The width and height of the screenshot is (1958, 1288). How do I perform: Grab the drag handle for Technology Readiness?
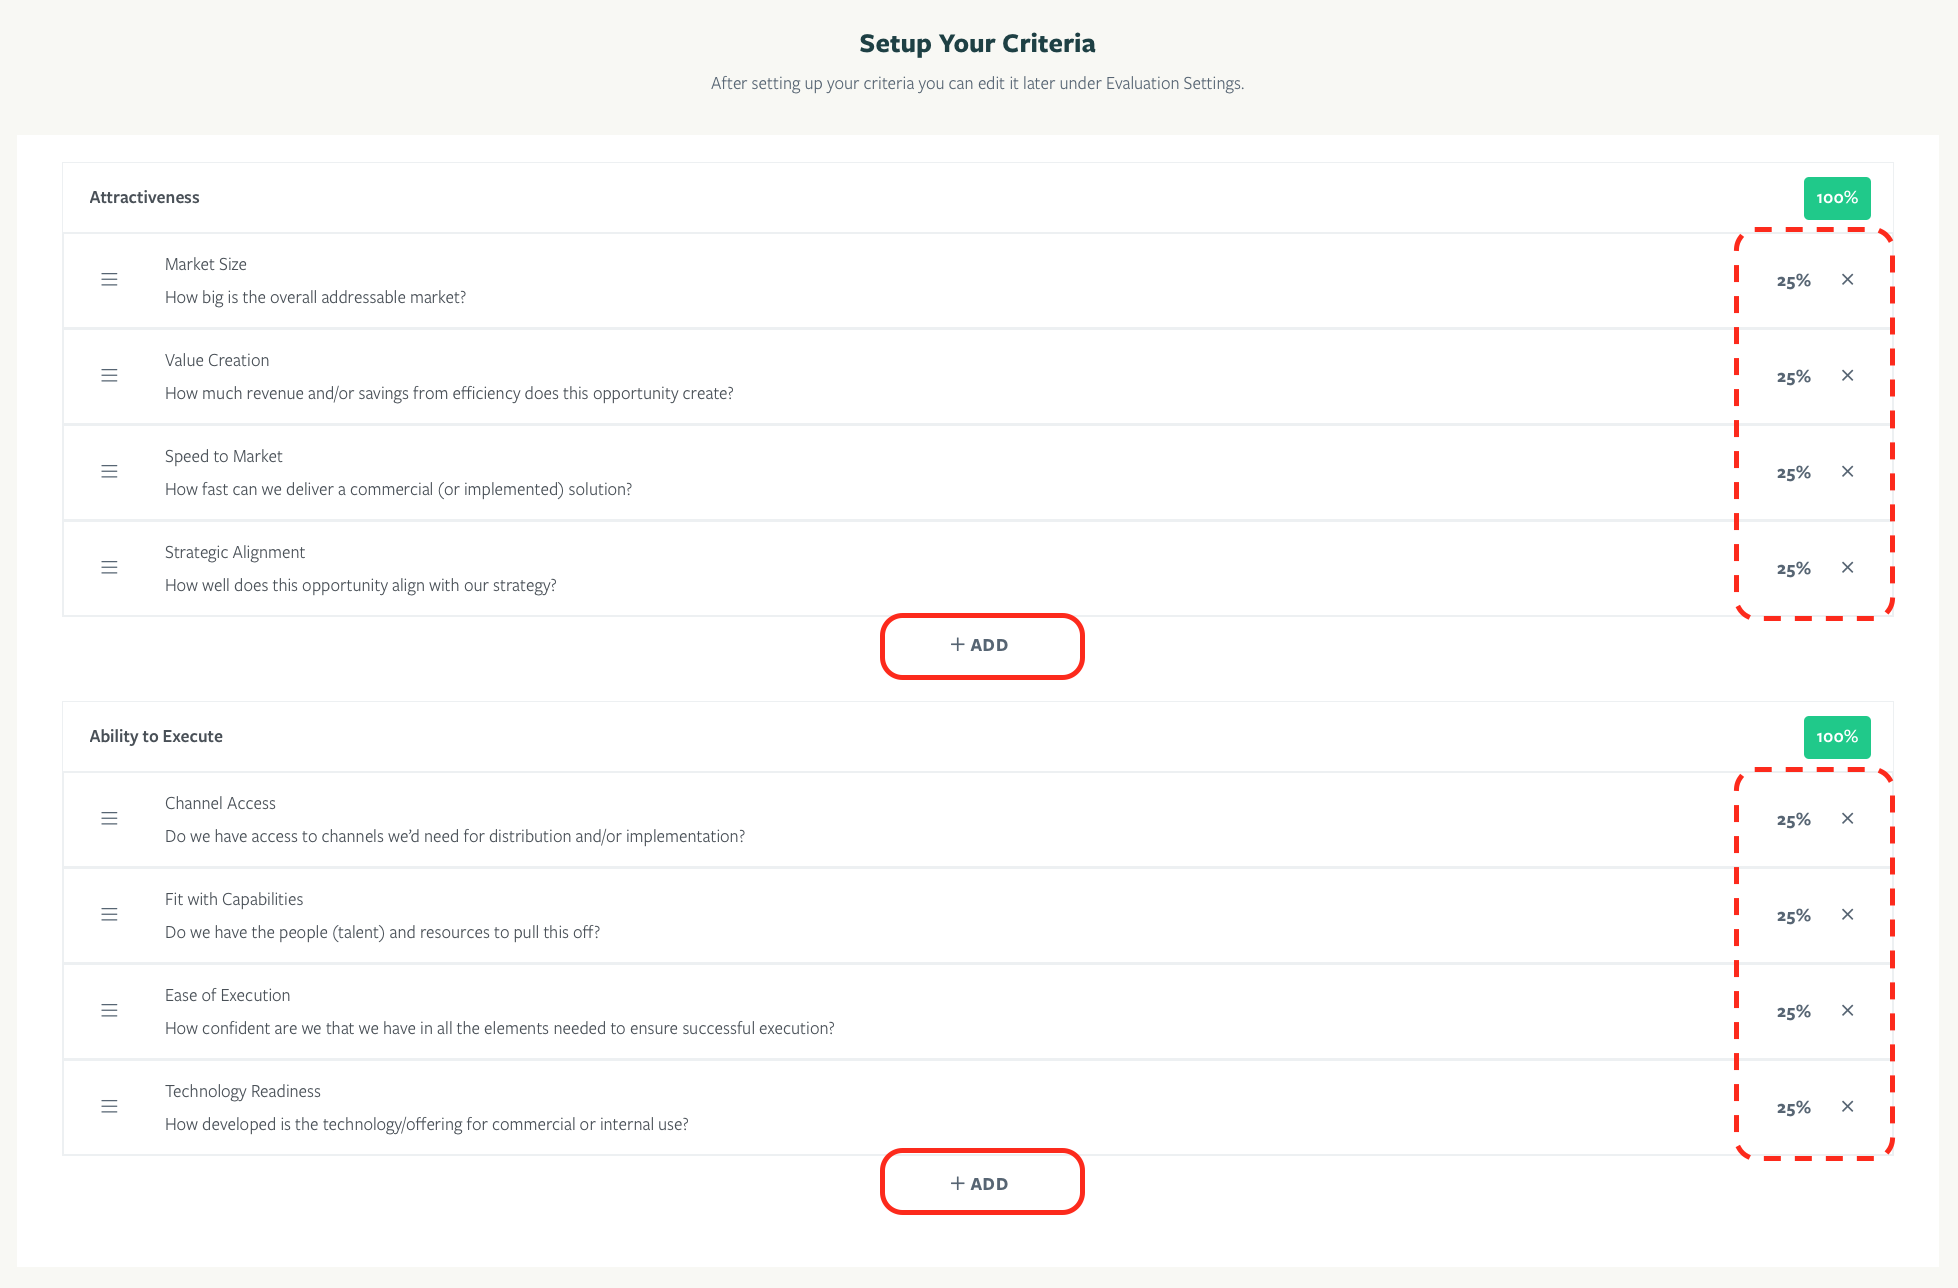pos(109,1106)
